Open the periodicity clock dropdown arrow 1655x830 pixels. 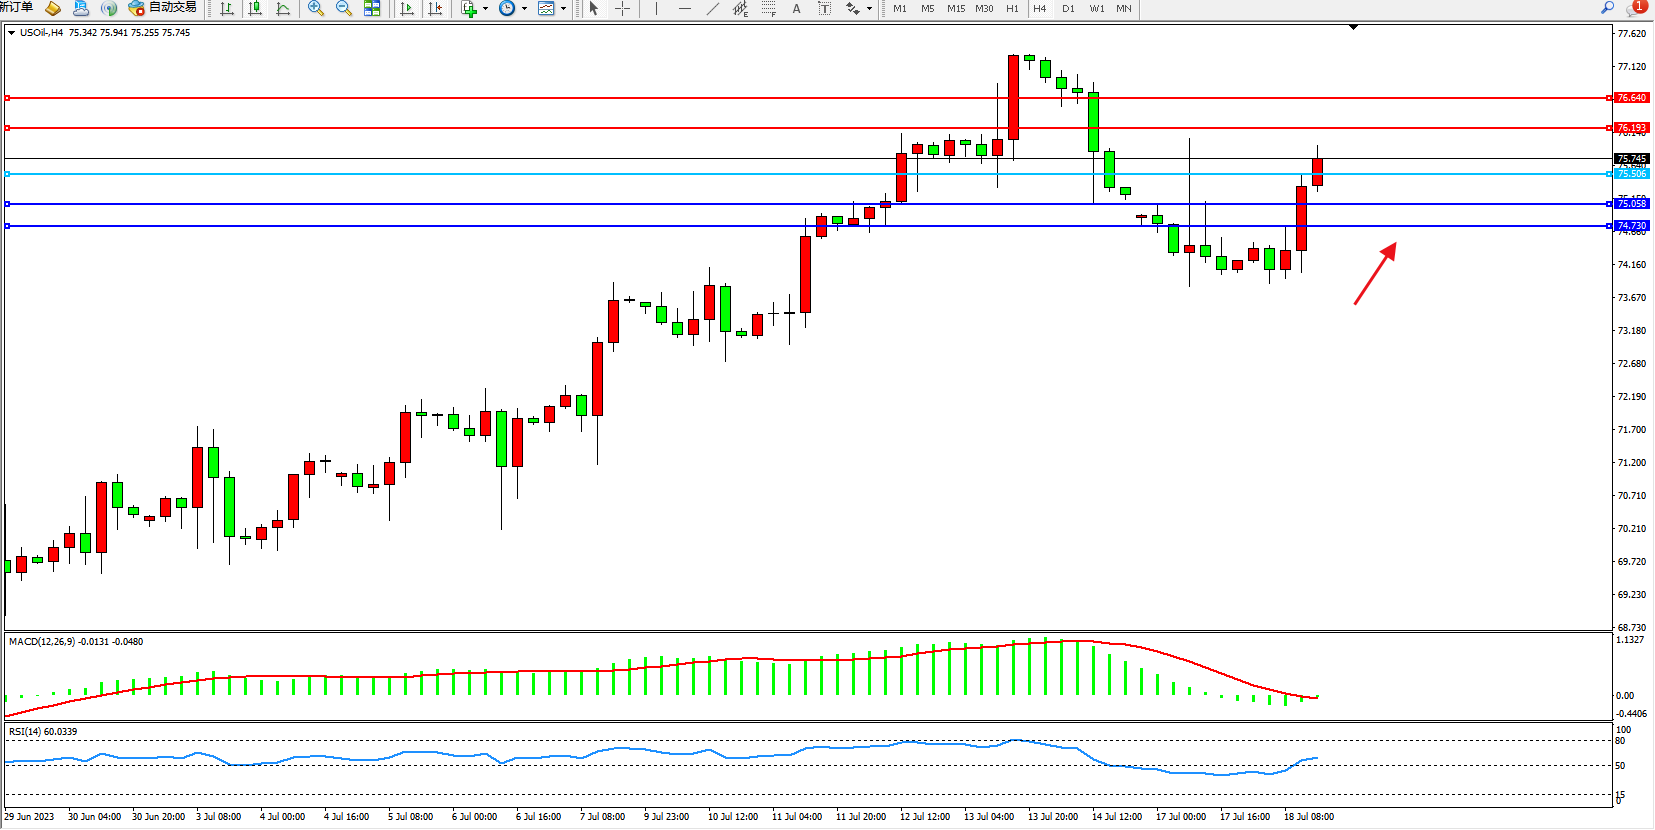(x=524, y=9)
